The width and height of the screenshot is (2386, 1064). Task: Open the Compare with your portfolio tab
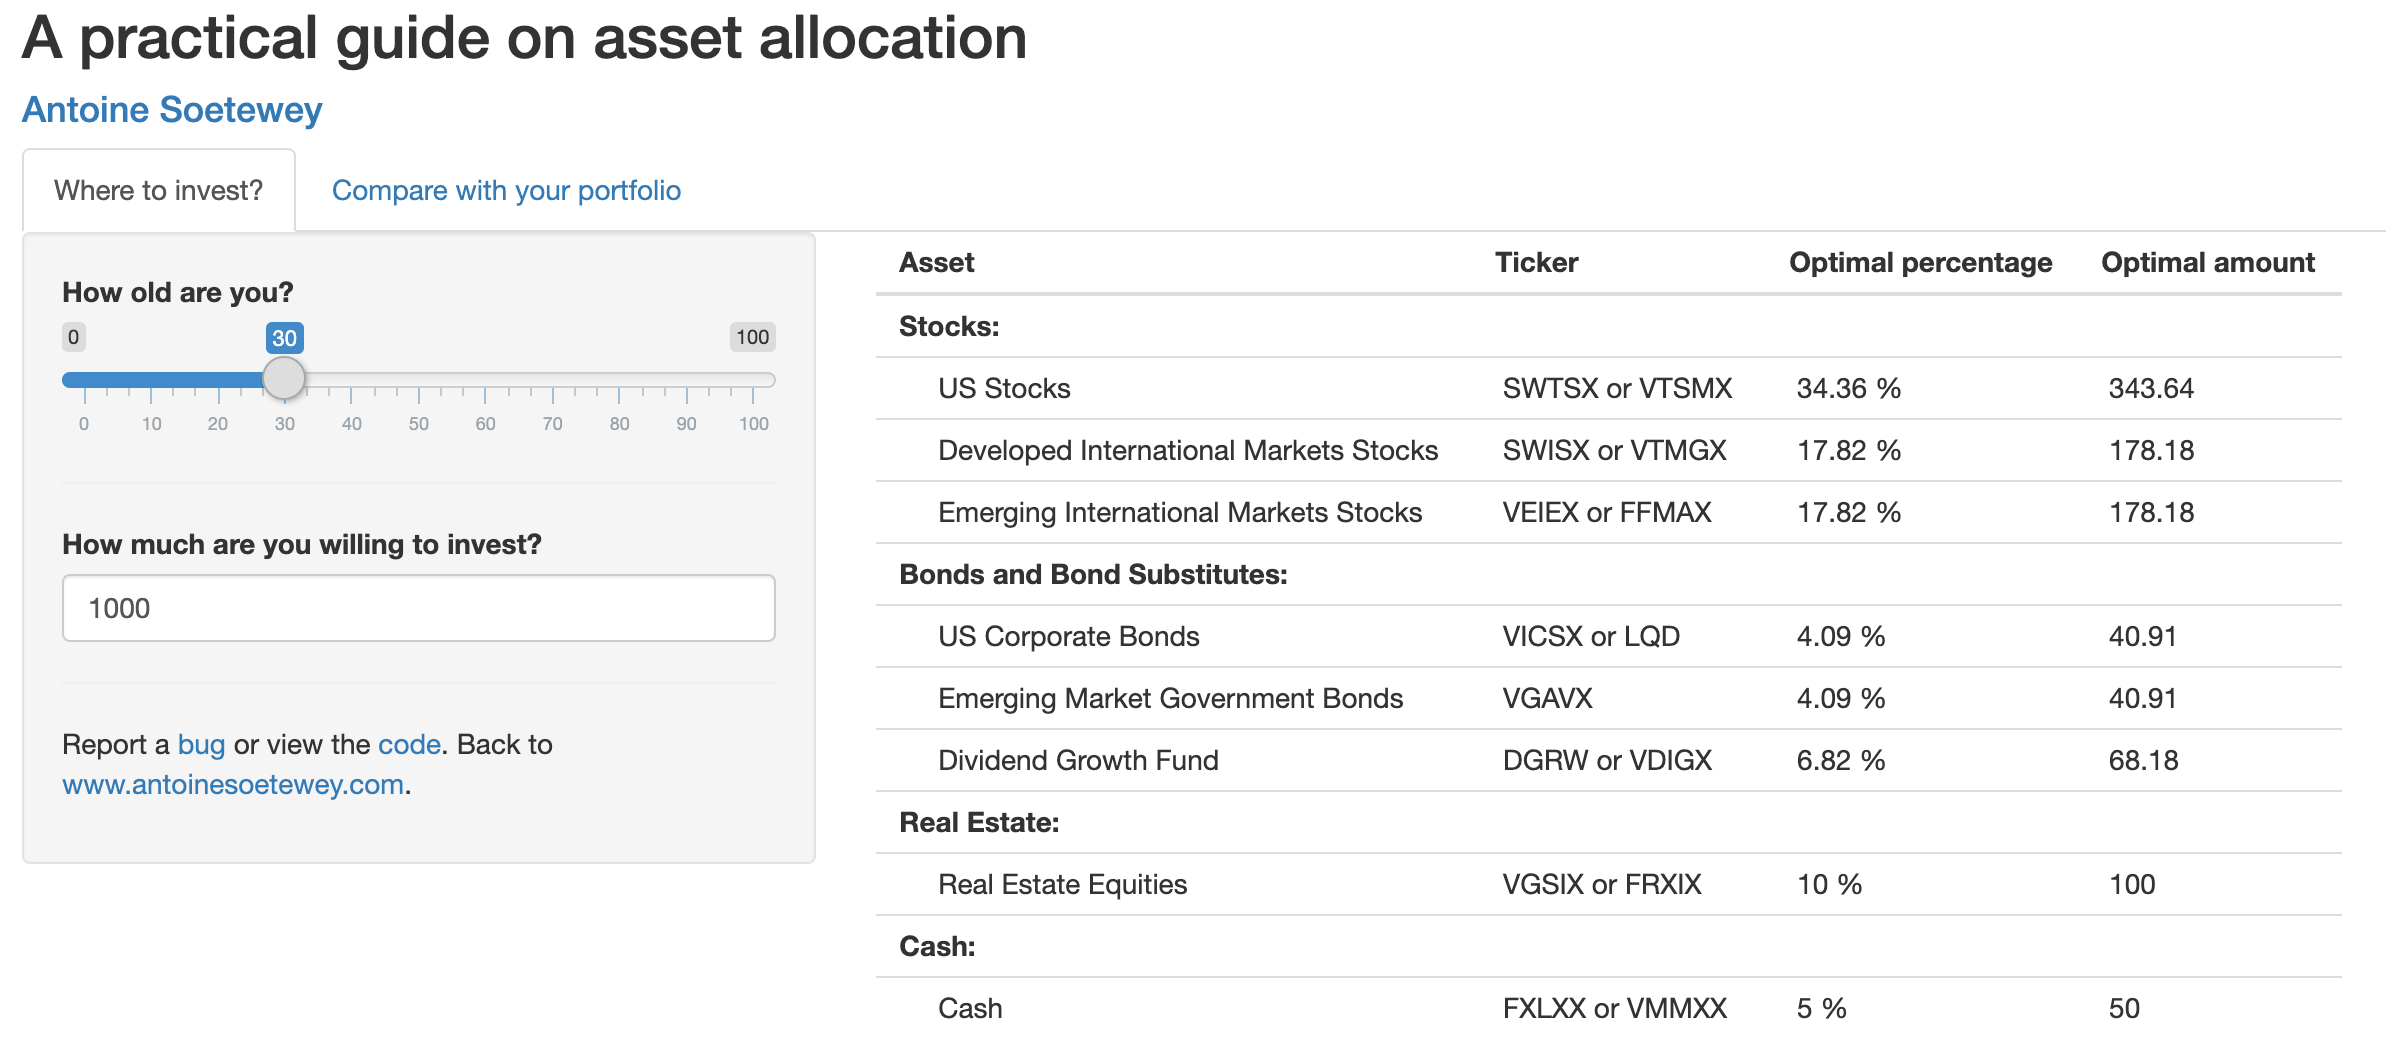coord(506,190)
